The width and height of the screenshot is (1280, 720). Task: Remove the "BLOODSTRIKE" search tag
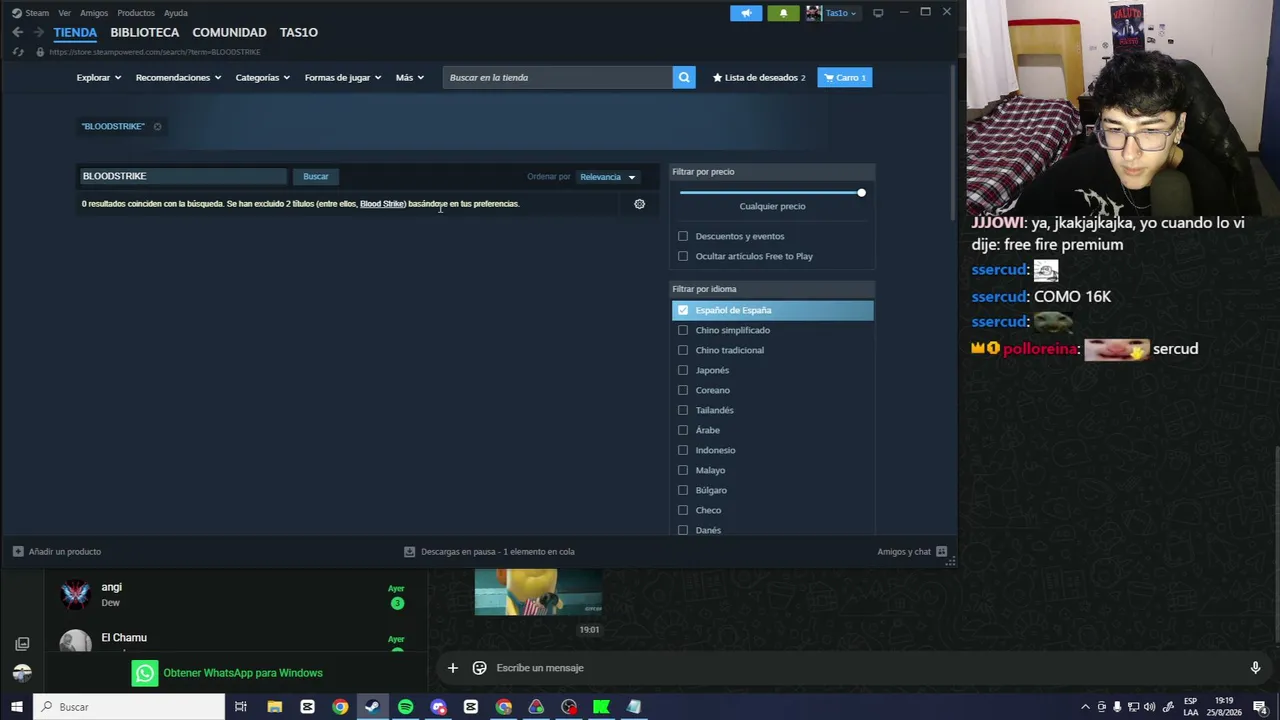(157, 126)
